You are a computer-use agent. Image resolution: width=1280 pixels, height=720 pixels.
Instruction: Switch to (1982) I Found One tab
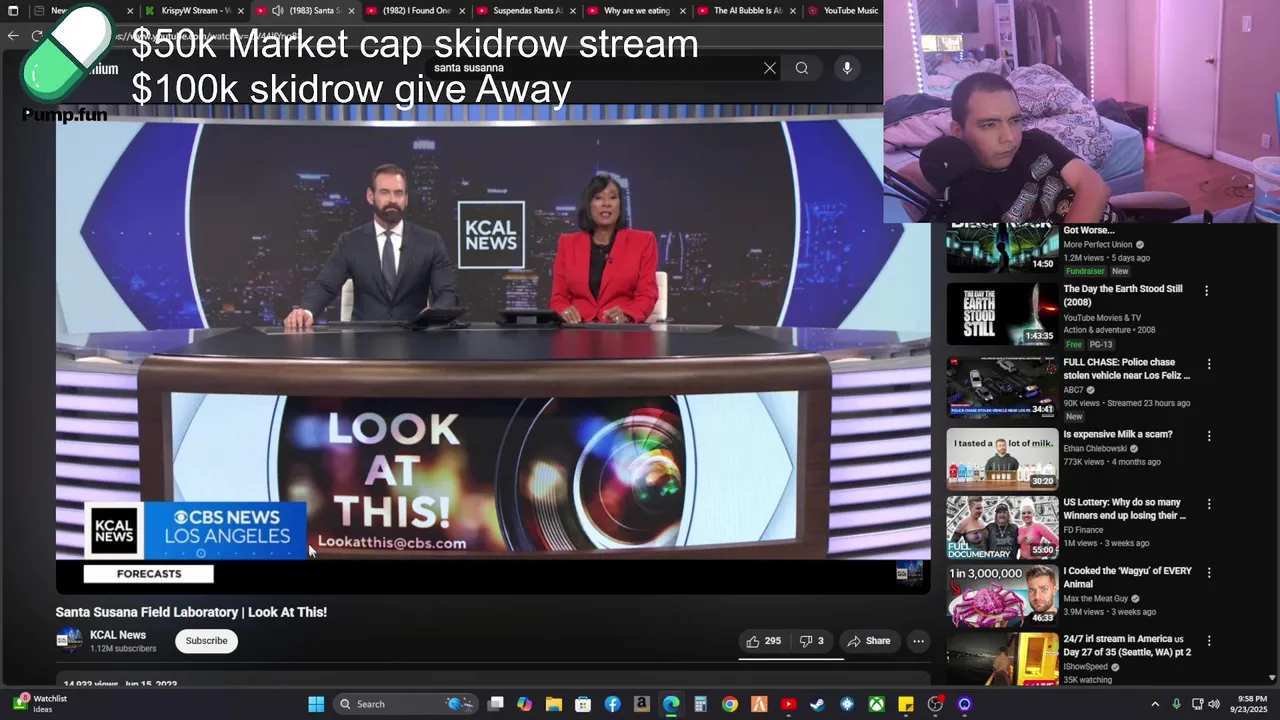(415, 11)
